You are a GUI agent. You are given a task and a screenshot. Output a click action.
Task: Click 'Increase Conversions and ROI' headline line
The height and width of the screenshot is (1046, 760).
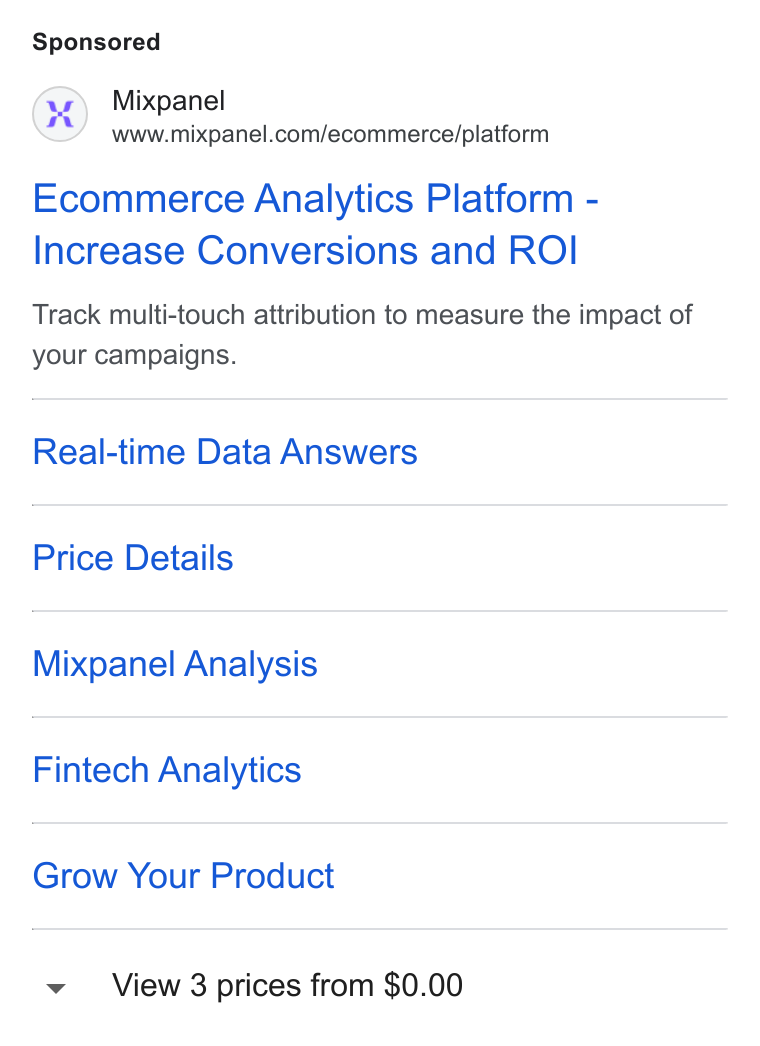[x=305, y=250]
